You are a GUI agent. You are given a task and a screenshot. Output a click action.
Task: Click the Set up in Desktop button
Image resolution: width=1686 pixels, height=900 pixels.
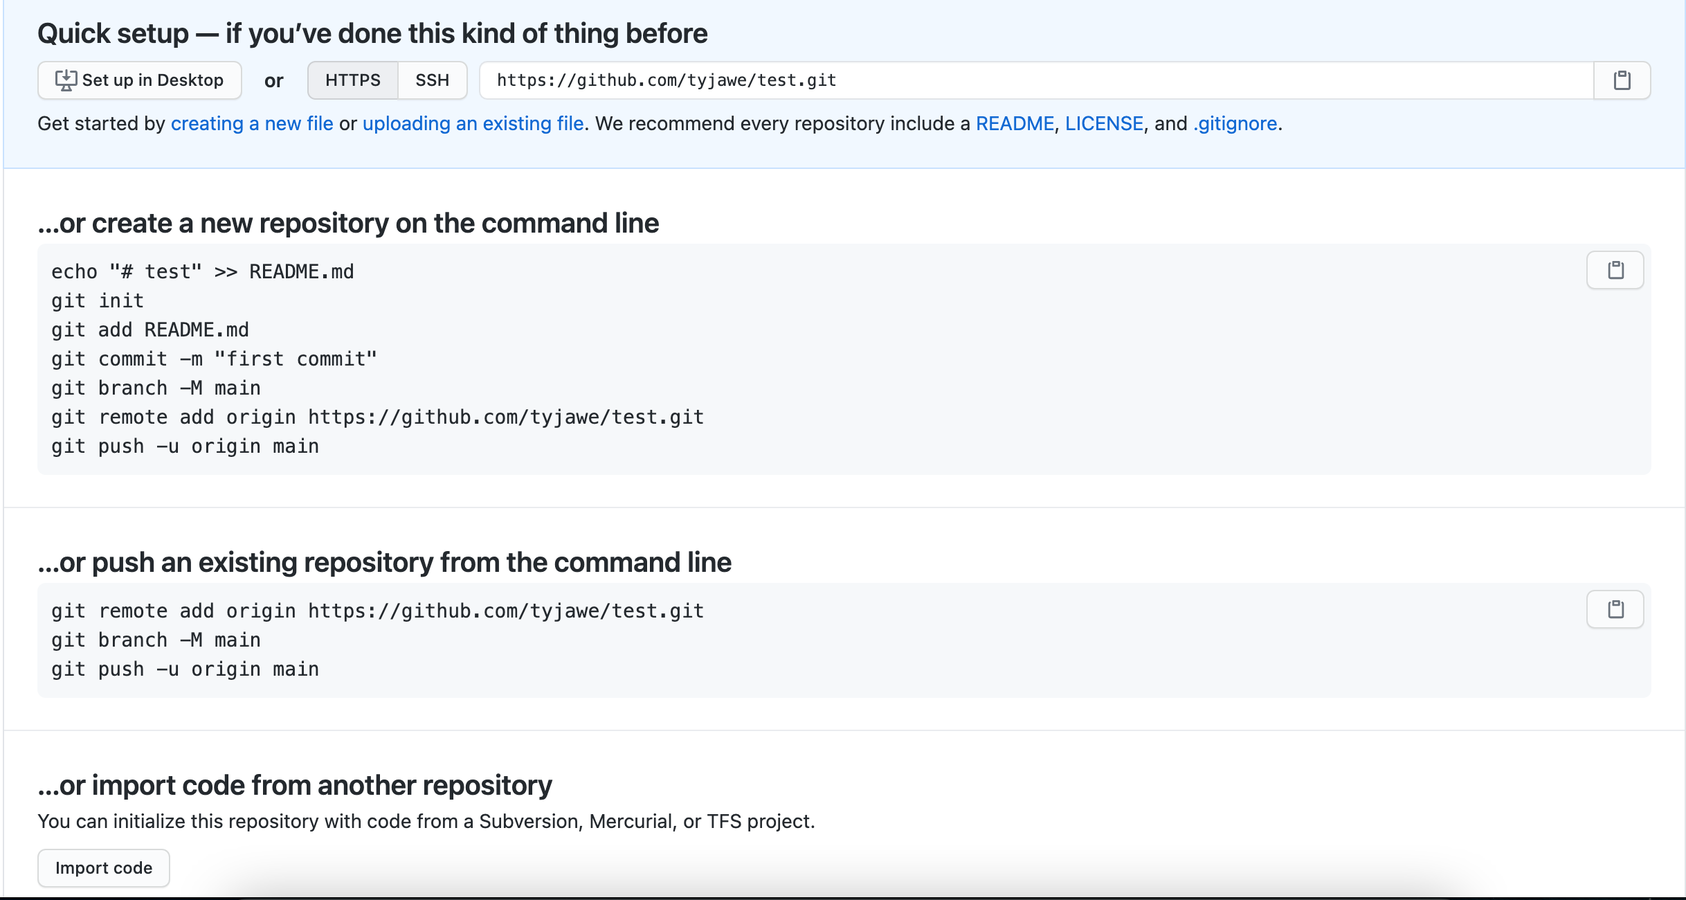(140, 80)
